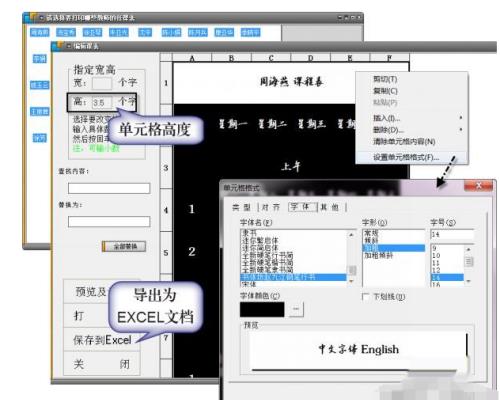Click the 字号 size input showing 14
This screenshot has width=500, height=400.
[x=452, y=235]
